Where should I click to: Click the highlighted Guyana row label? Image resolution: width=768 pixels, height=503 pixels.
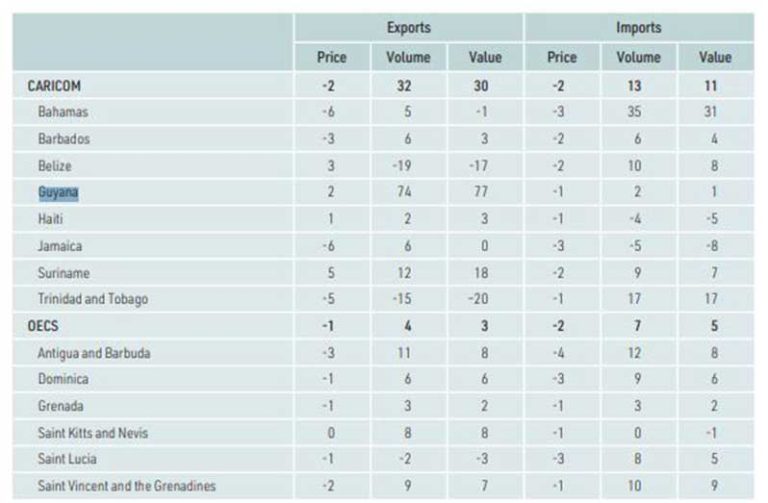(58, 192)
